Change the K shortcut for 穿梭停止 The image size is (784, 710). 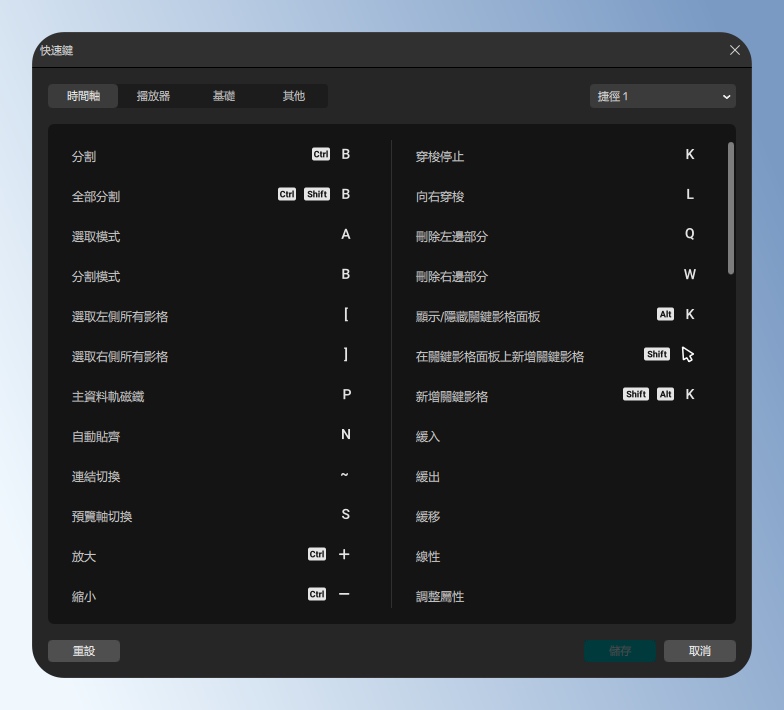[689, 155]
